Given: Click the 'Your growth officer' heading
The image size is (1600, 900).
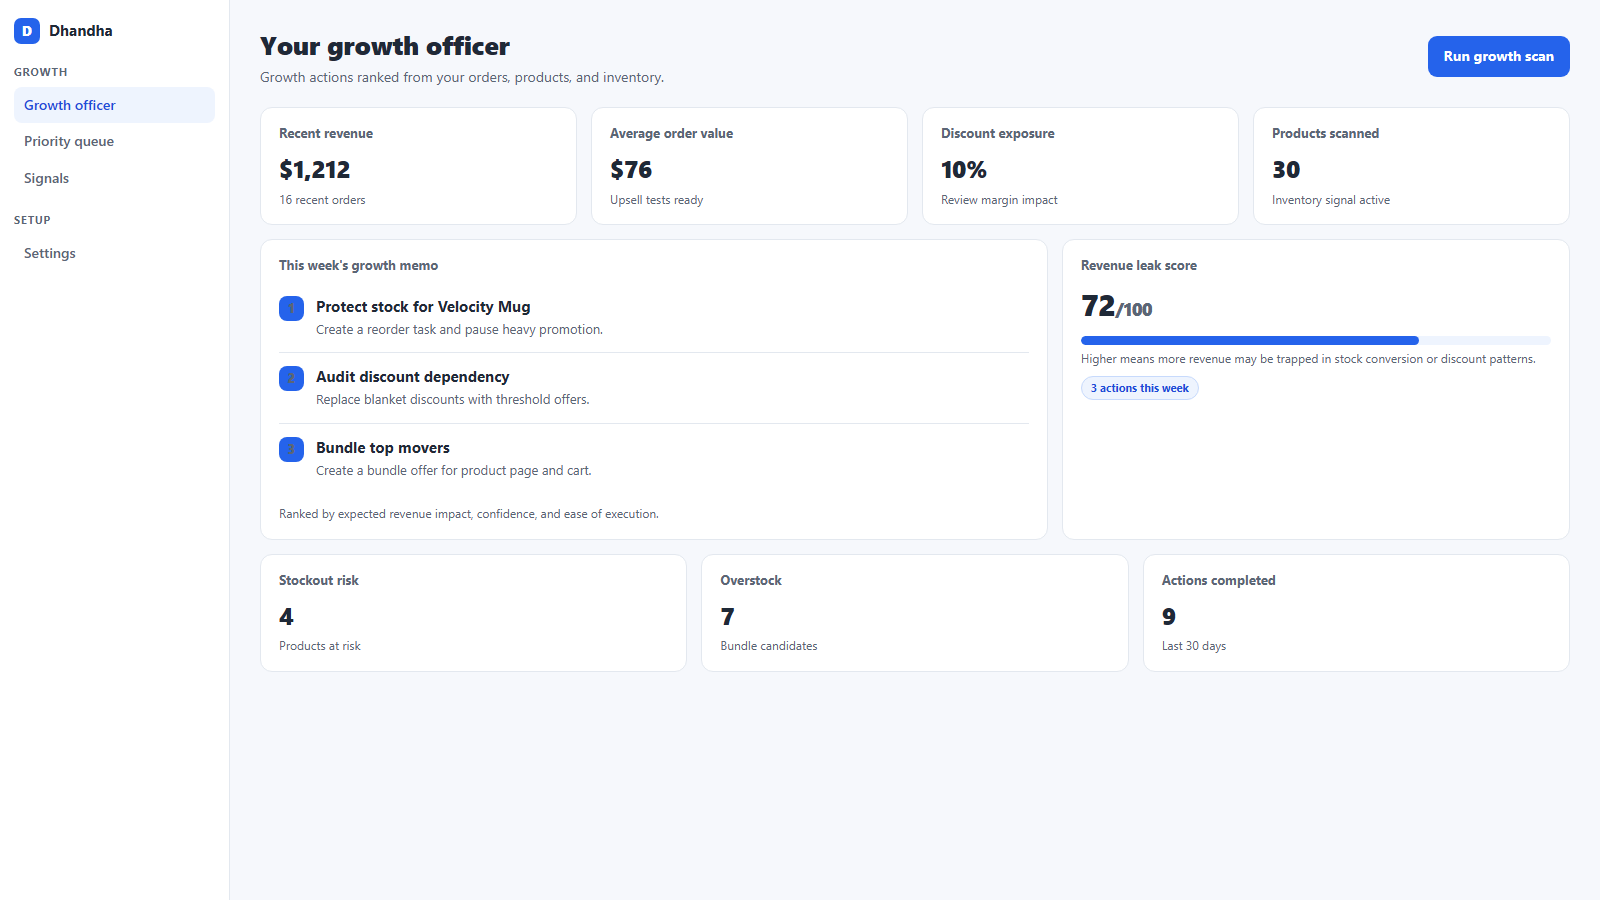Looking at the screenshot, I should 385,47.
